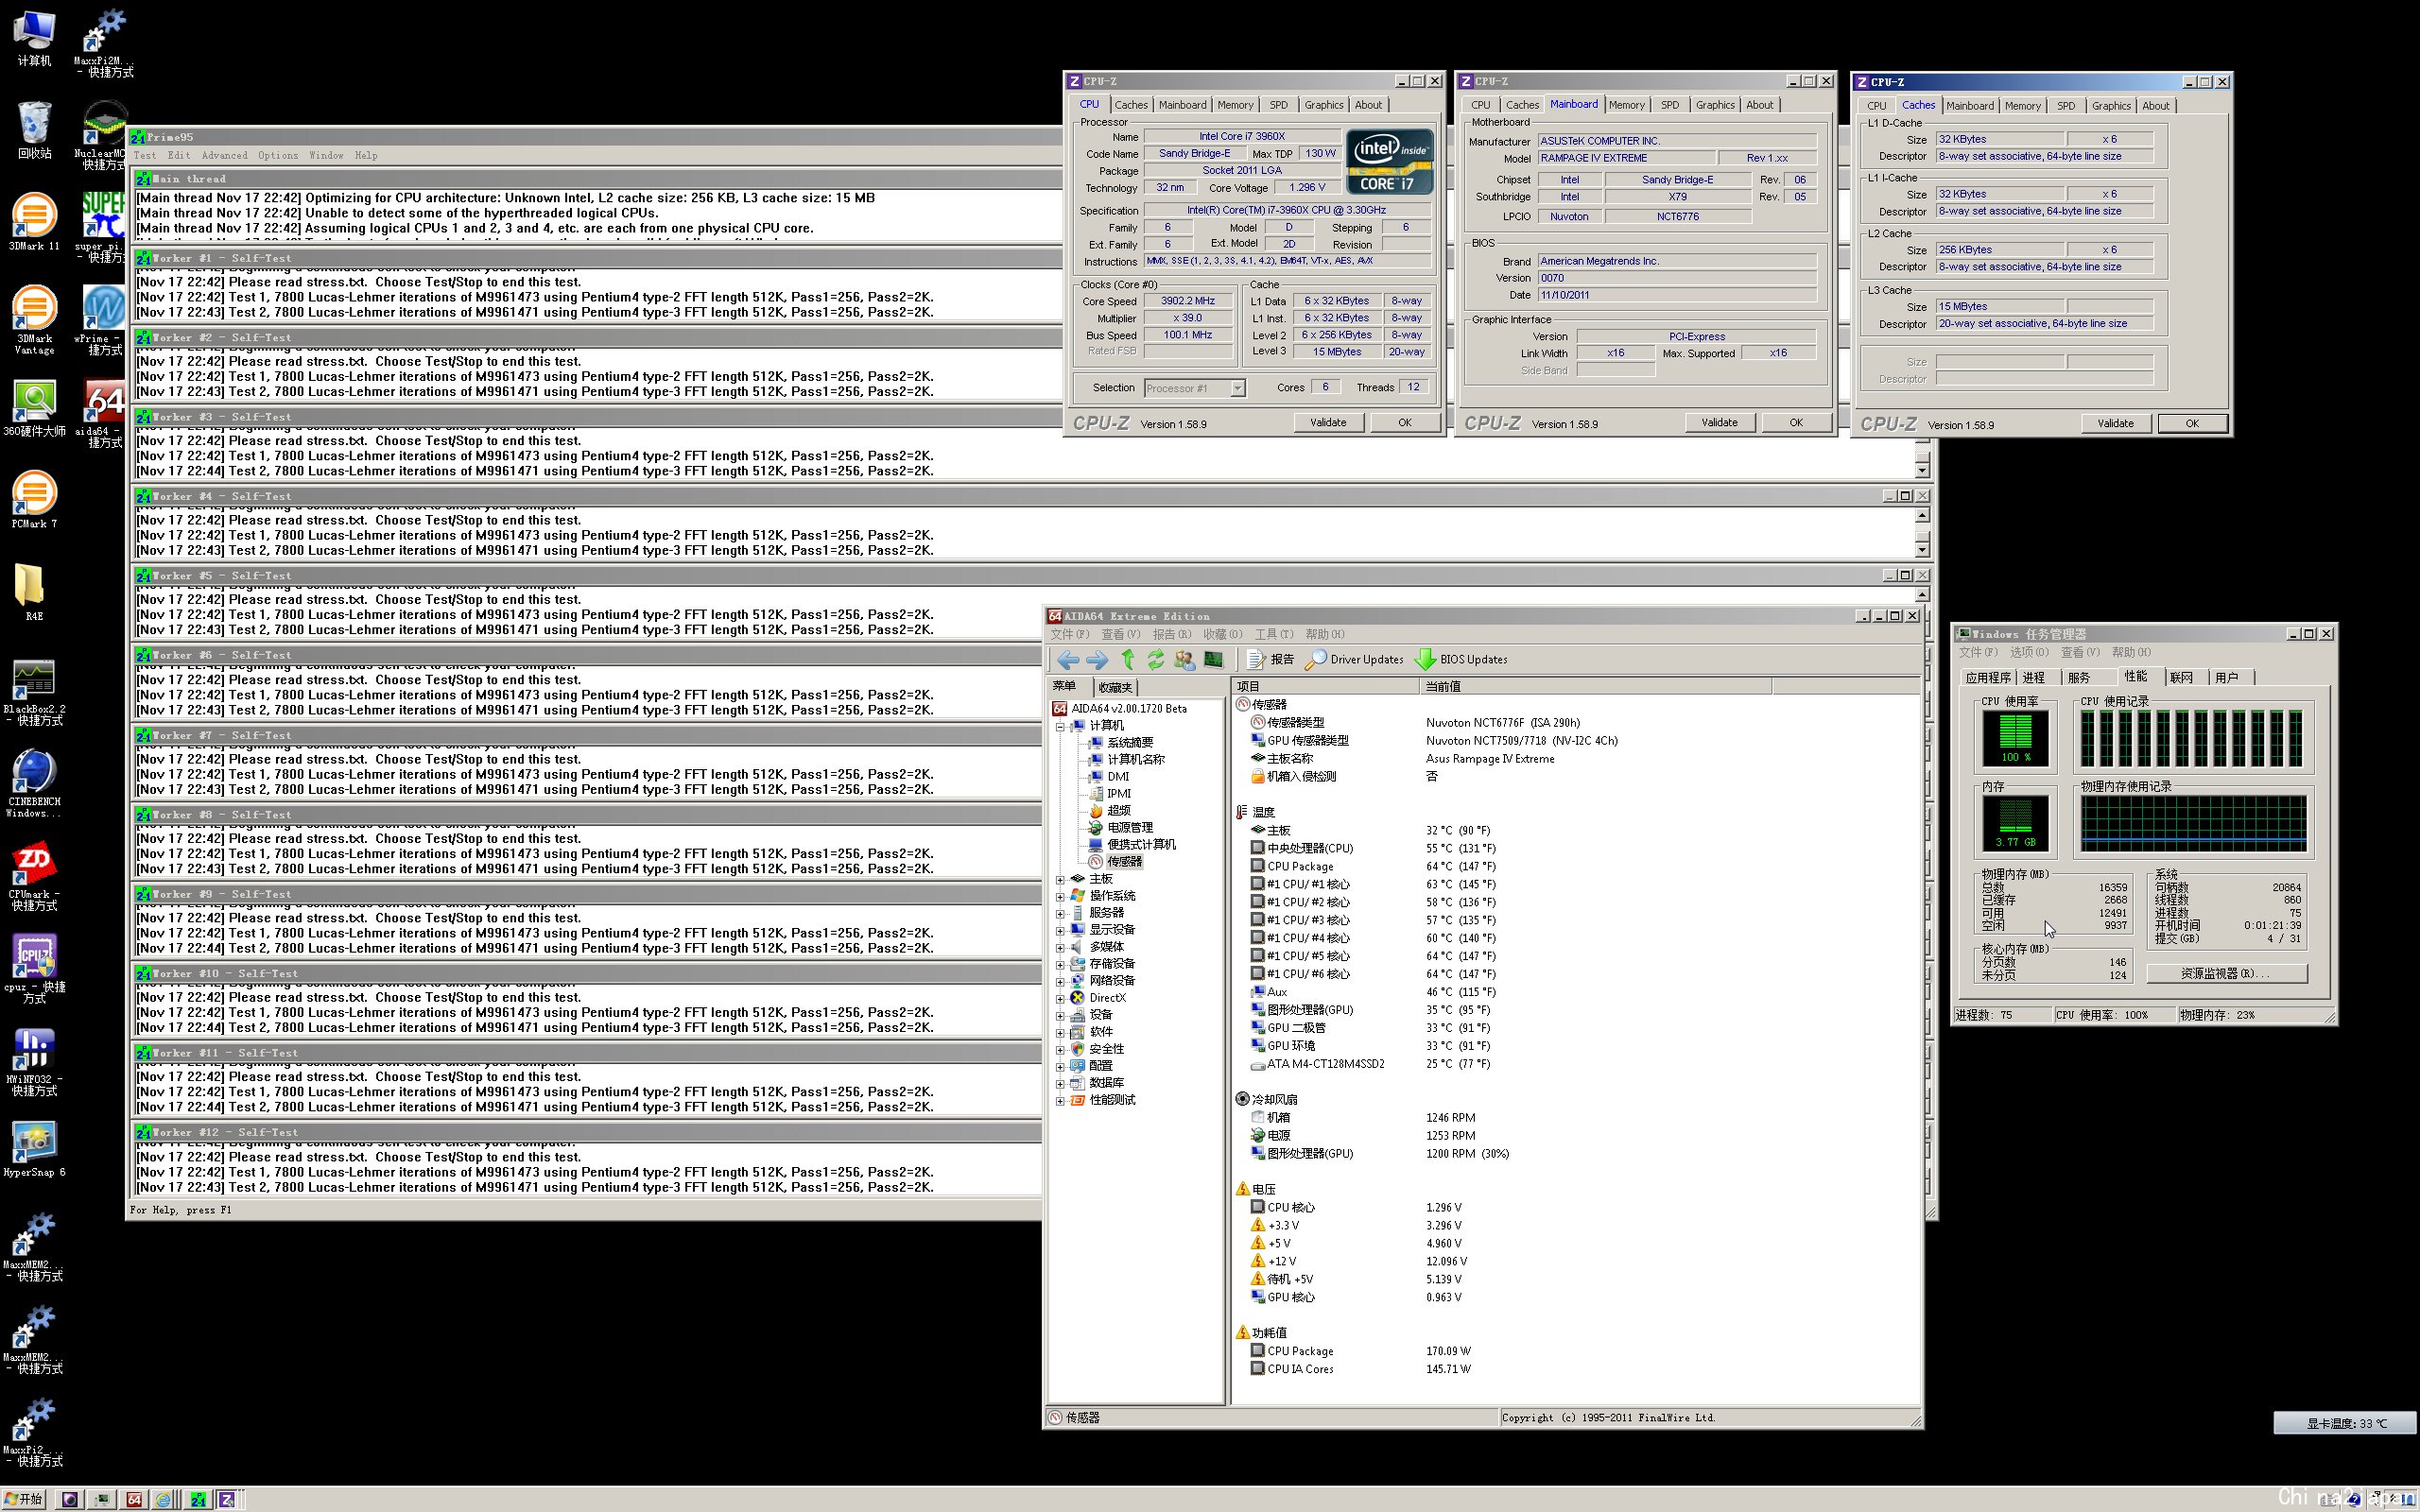Open Task Manager 查看(V) menu
The width and height of the screenshot is (2420, 1512).
click(2080, 652)
